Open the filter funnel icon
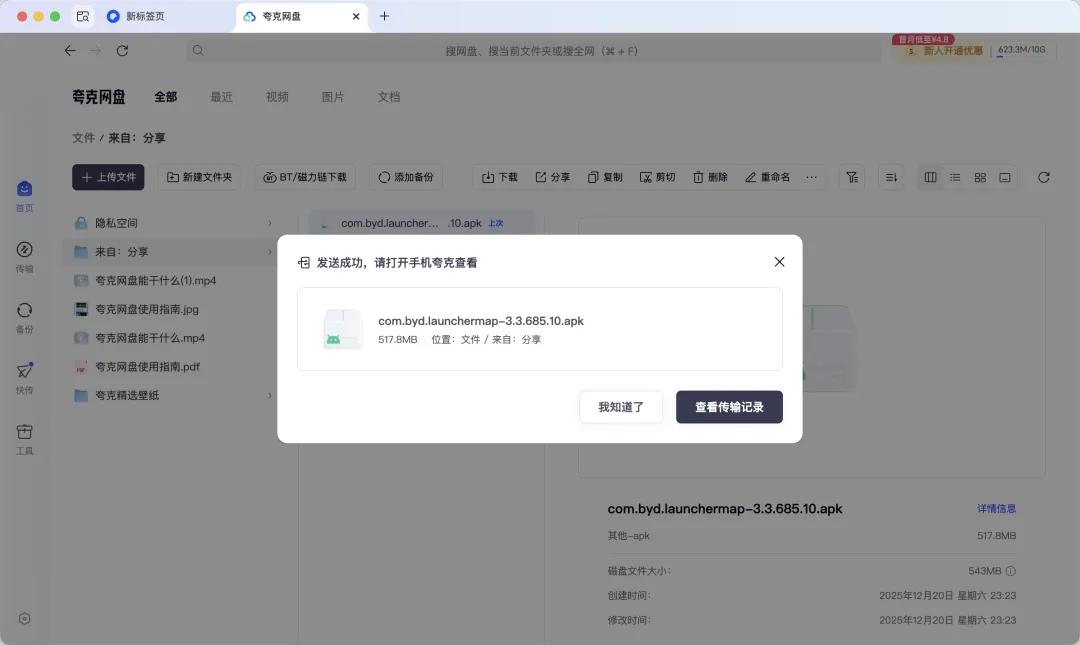The image size is (1080, 645). [x=852, y=177]
